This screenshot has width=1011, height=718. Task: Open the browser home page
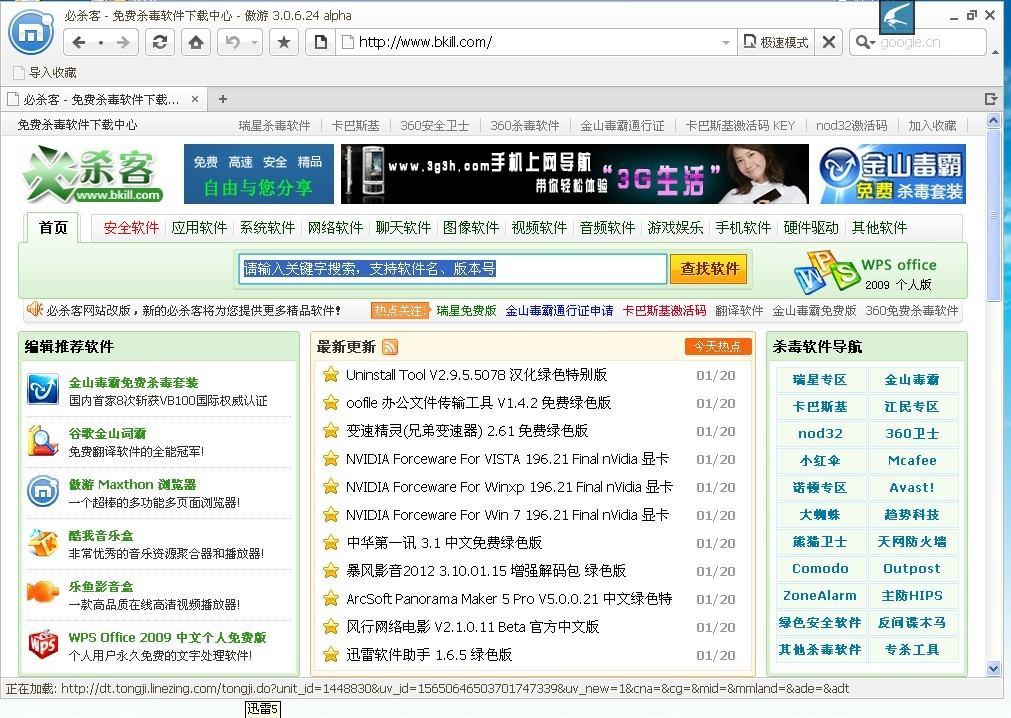(196, 42)
